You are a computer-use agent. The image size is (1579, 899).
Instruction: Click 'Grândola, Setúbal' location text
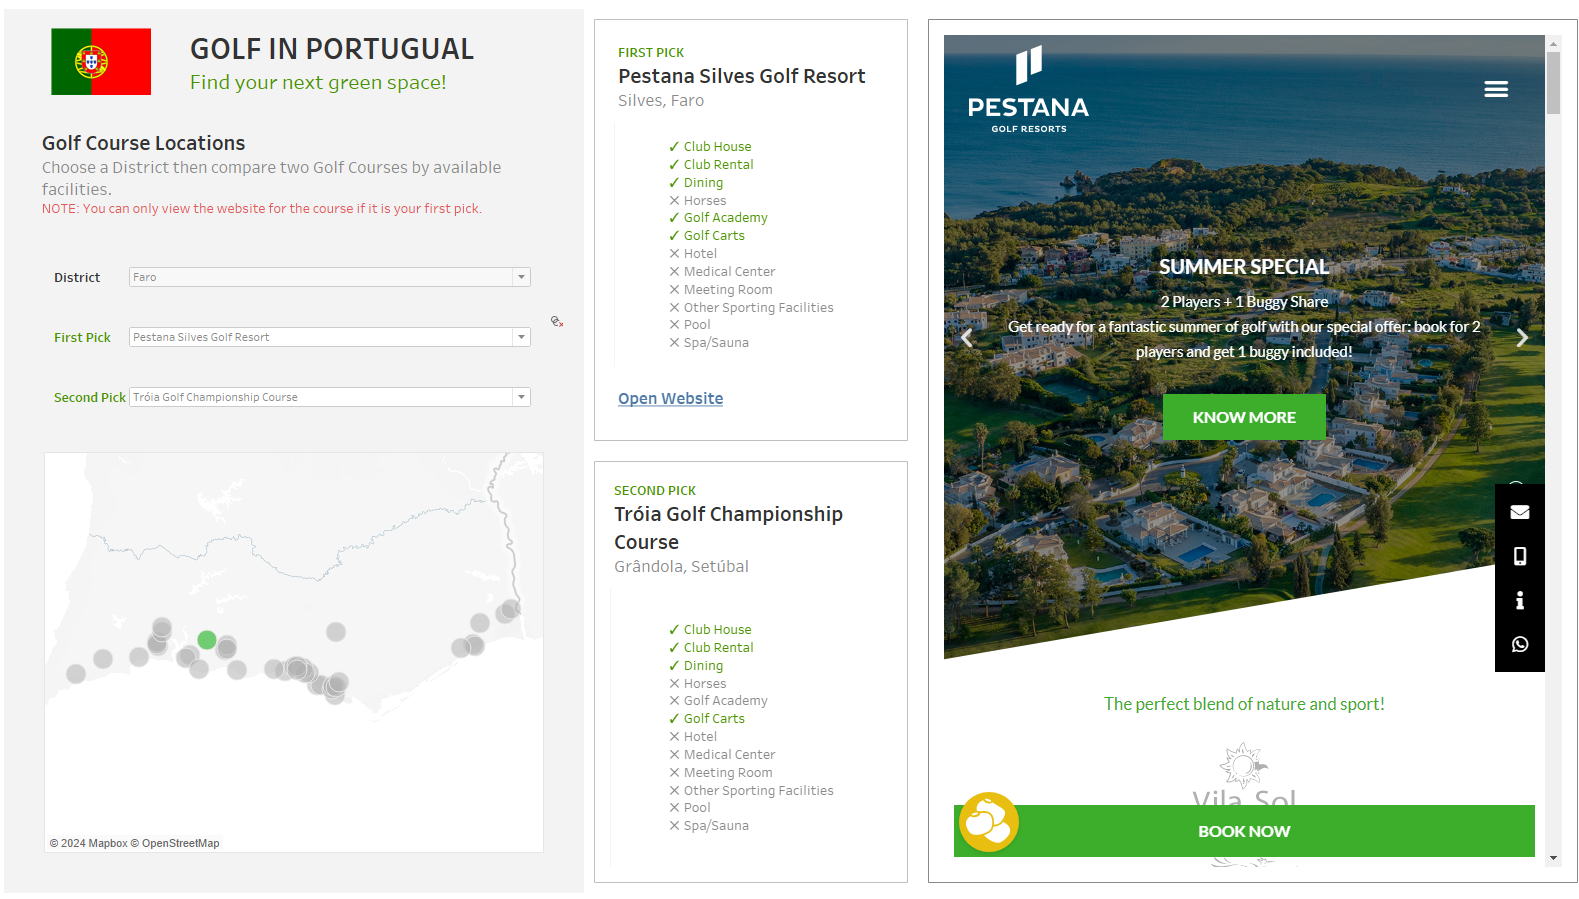[681, 566]
